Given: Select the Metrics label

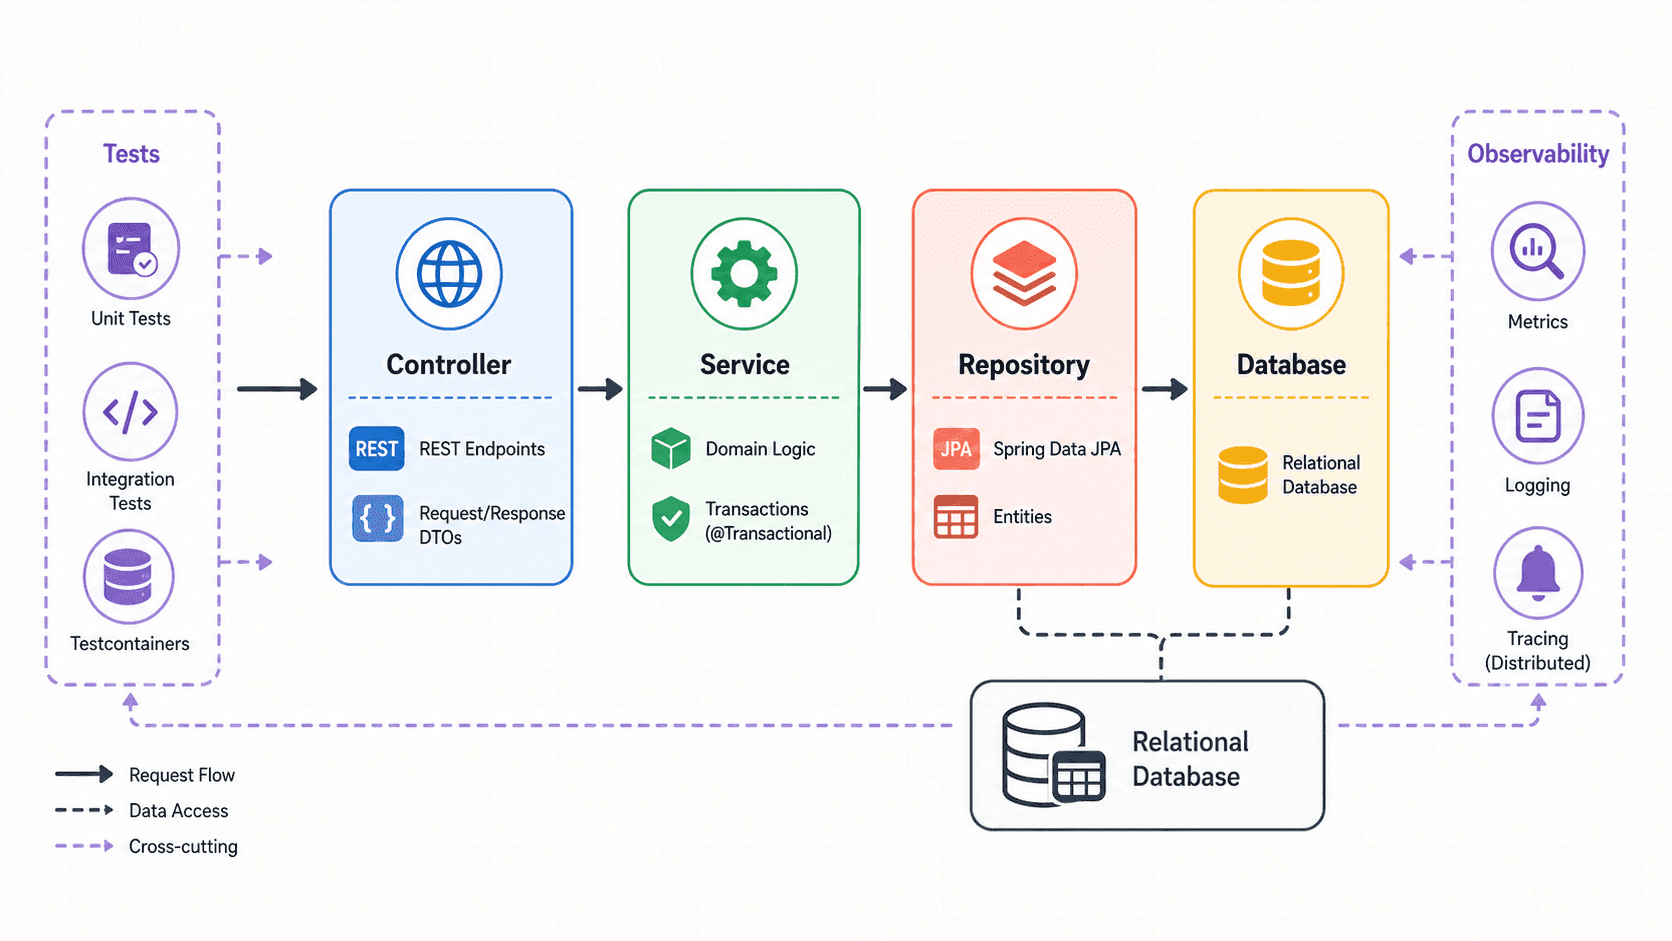Looking at the screenshot, I should [x=1538, y=322].
